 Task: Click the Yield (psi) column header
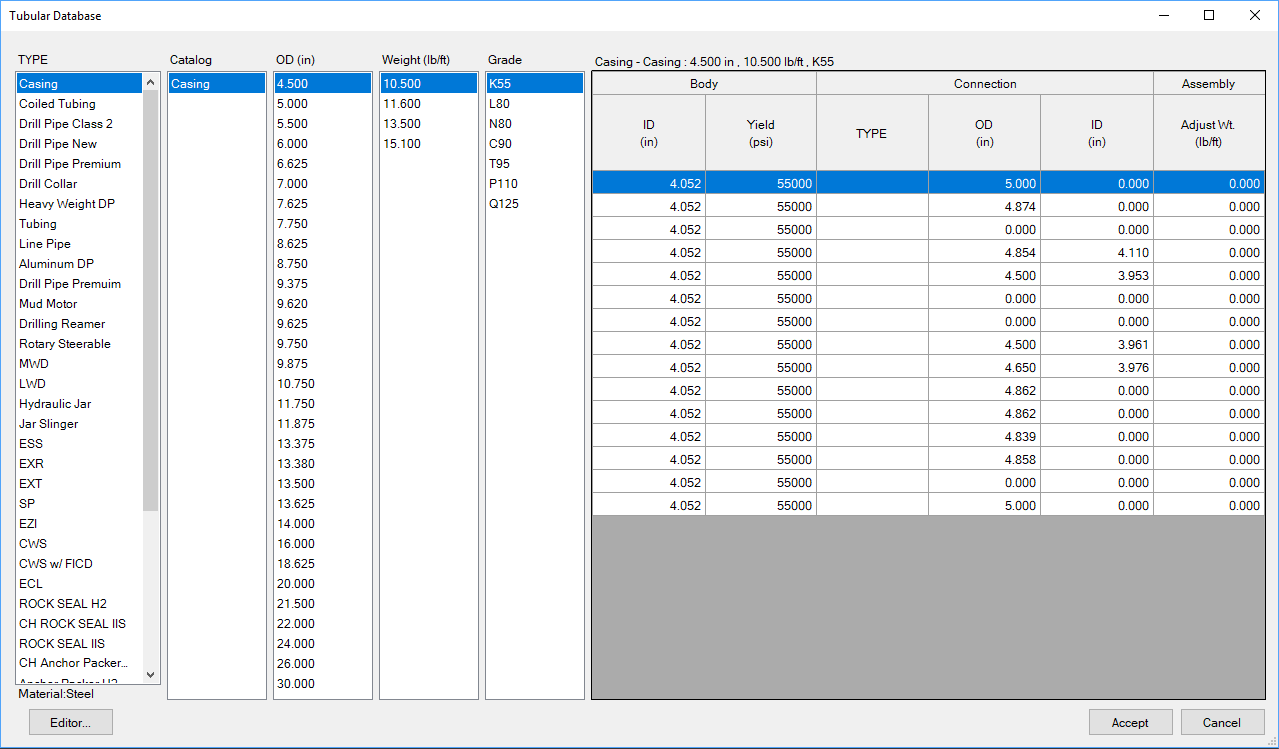[760, 132]
